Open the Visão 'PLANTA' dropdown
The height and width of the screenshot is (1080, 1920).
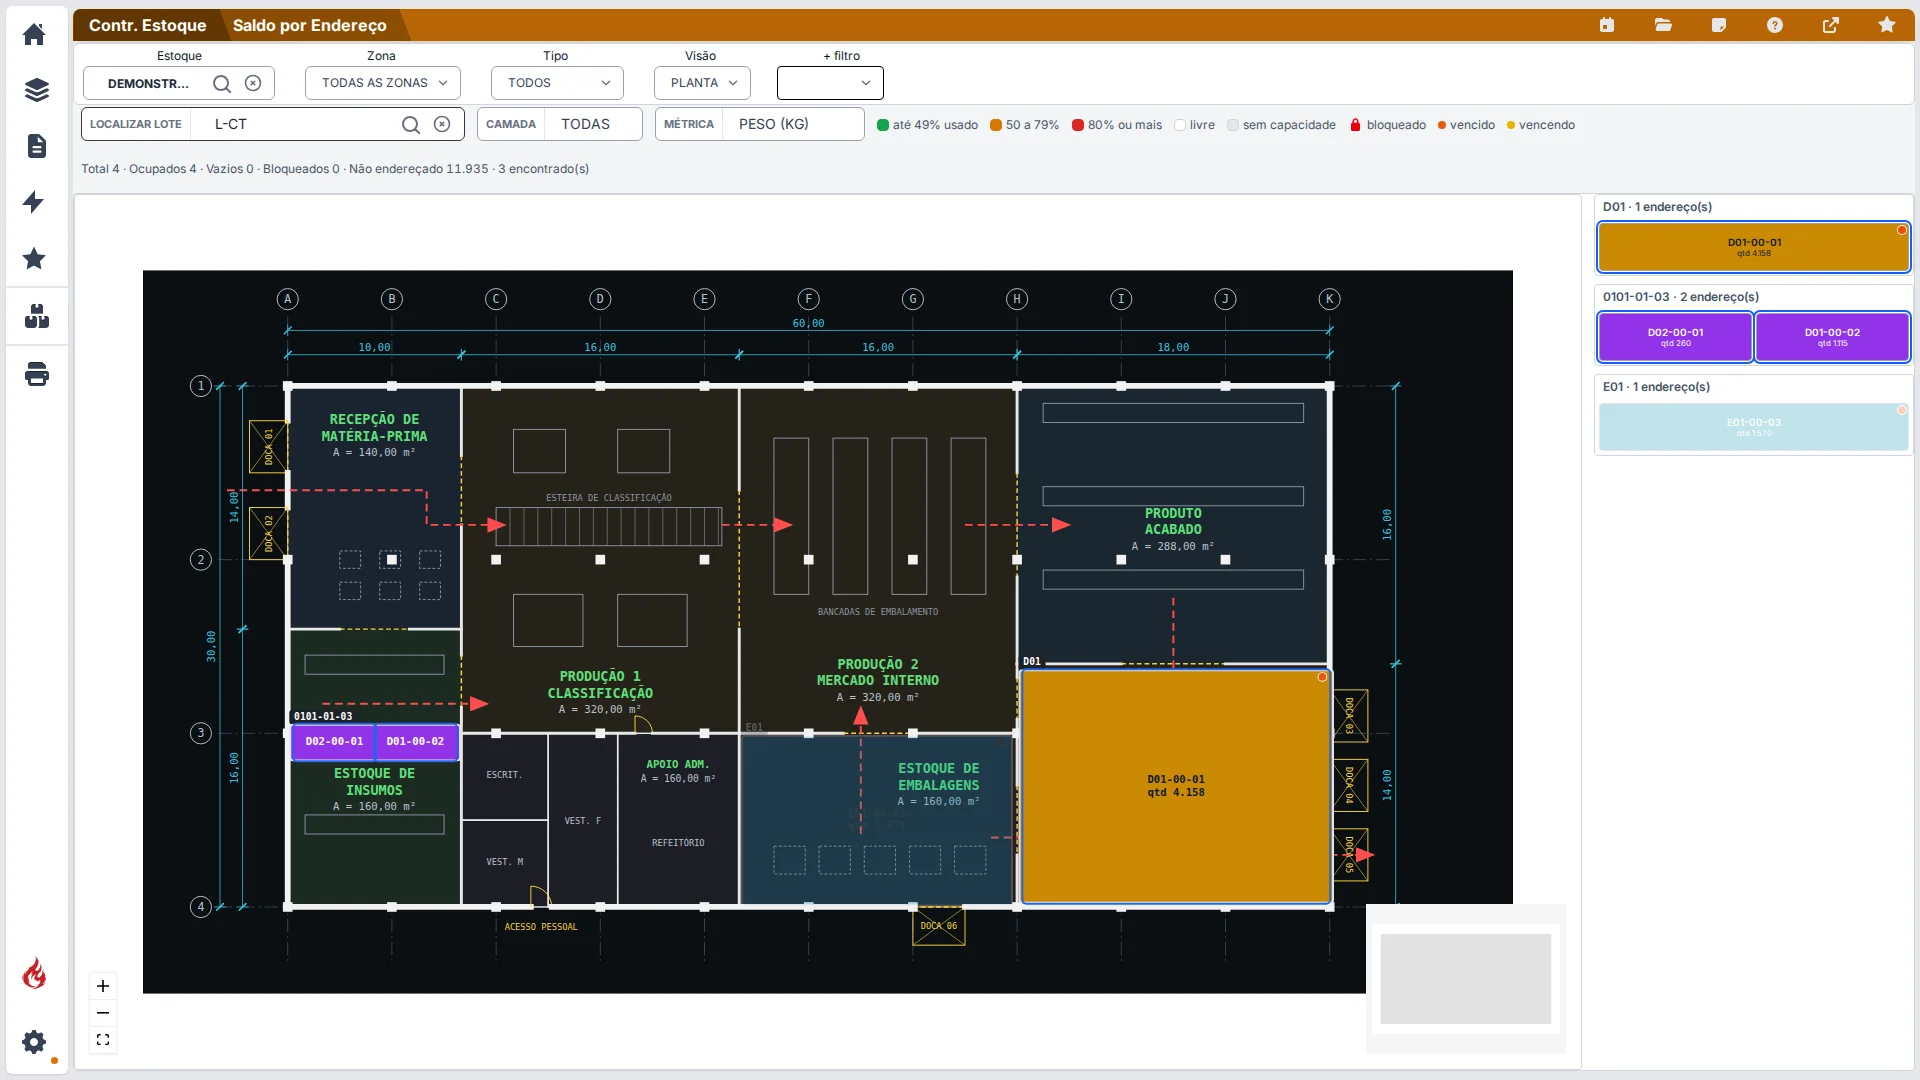coord(702,83)
